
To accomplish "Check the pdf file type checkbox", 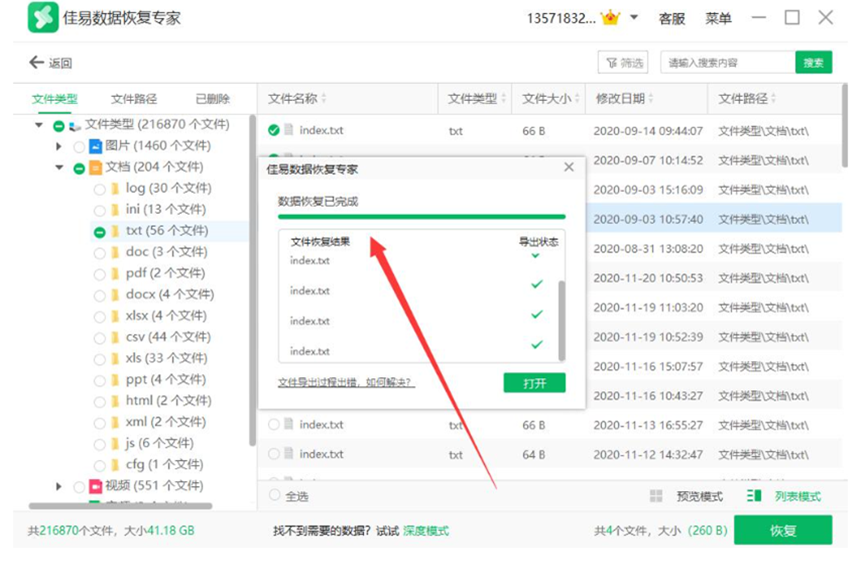I will (x=99, y=274).
